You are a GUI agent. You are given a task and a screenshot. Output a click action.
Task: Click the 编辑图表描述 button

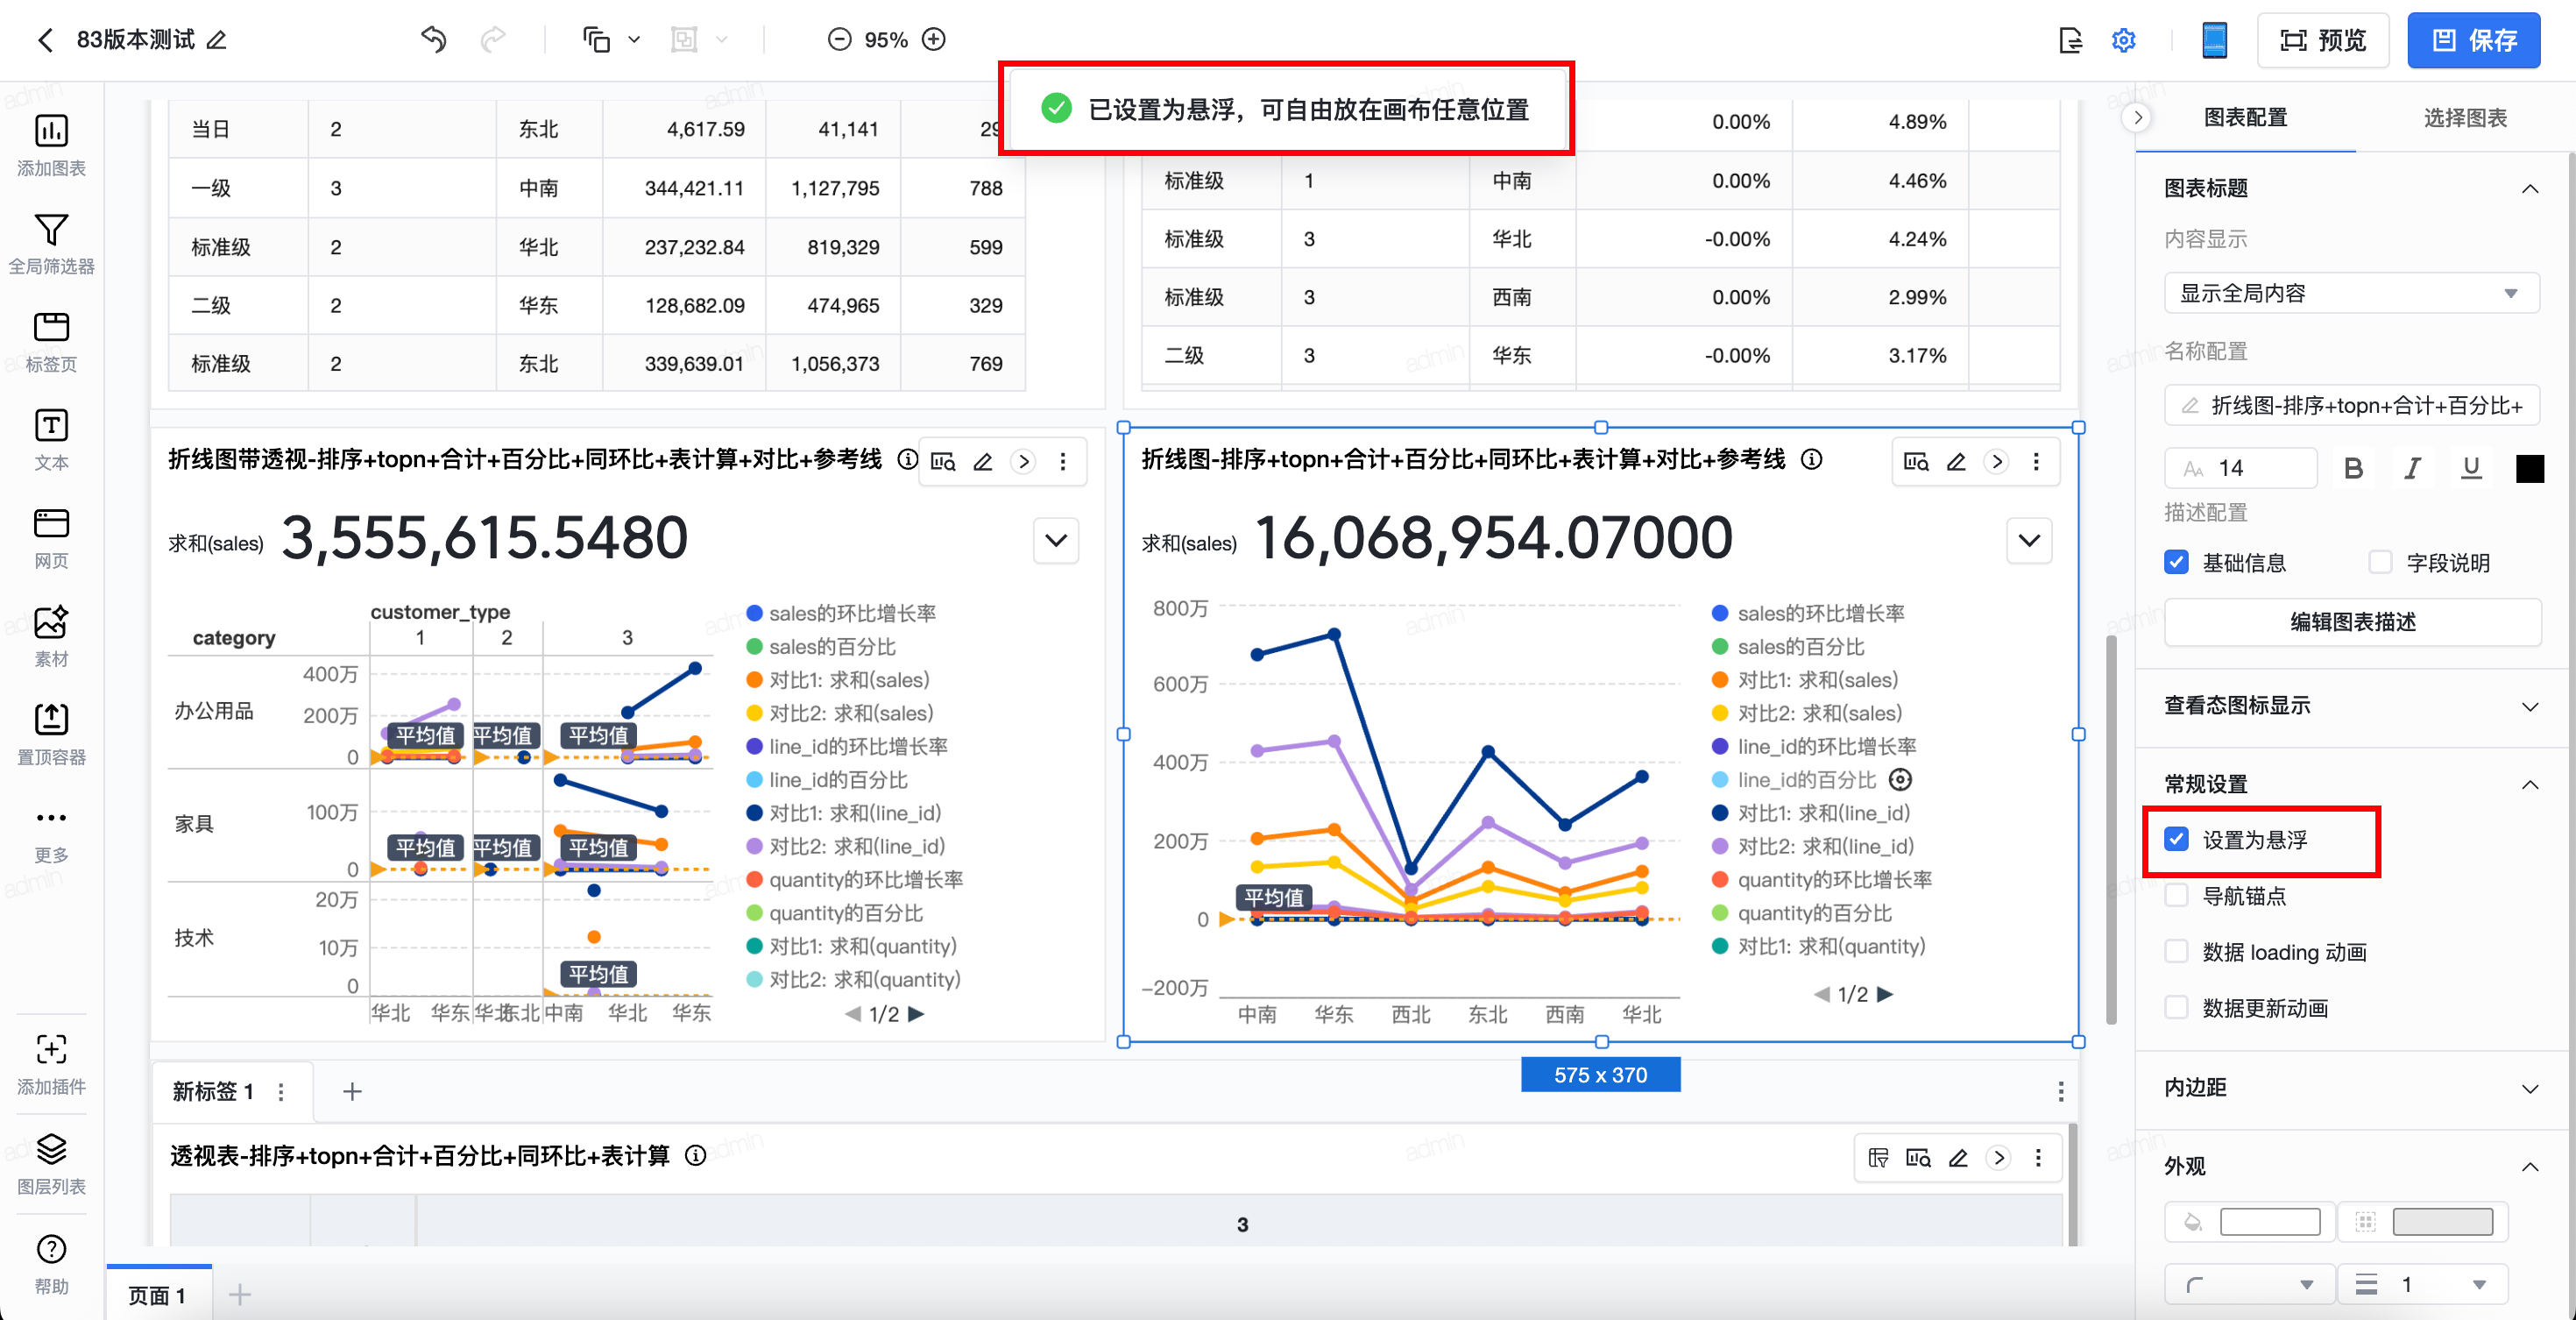pyautogui.click(x=2353, y=622)
